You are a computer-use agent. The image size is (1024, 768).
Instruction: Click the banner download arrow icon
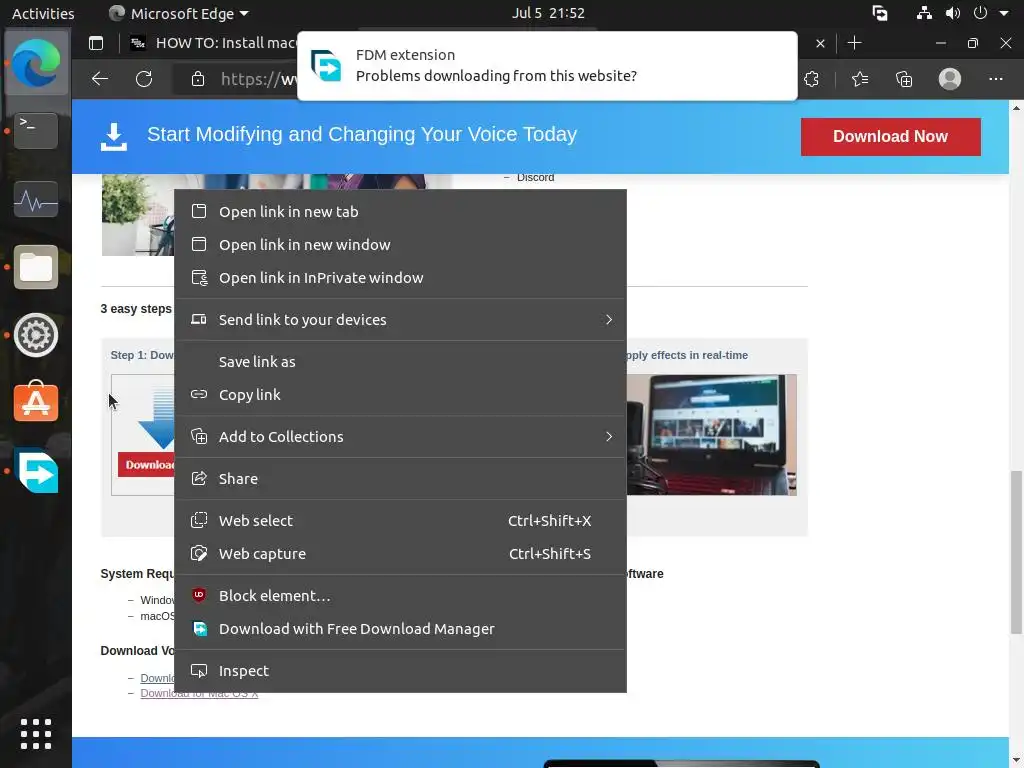(114, 136)
